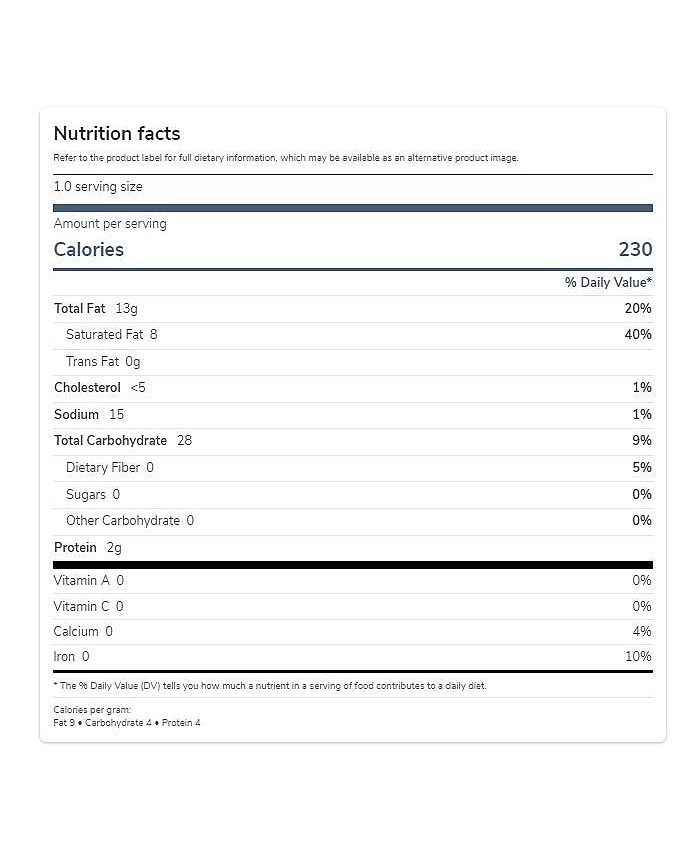Select the Total Fat 13g row label
700x855 pixels.
(x=96, y=309)
